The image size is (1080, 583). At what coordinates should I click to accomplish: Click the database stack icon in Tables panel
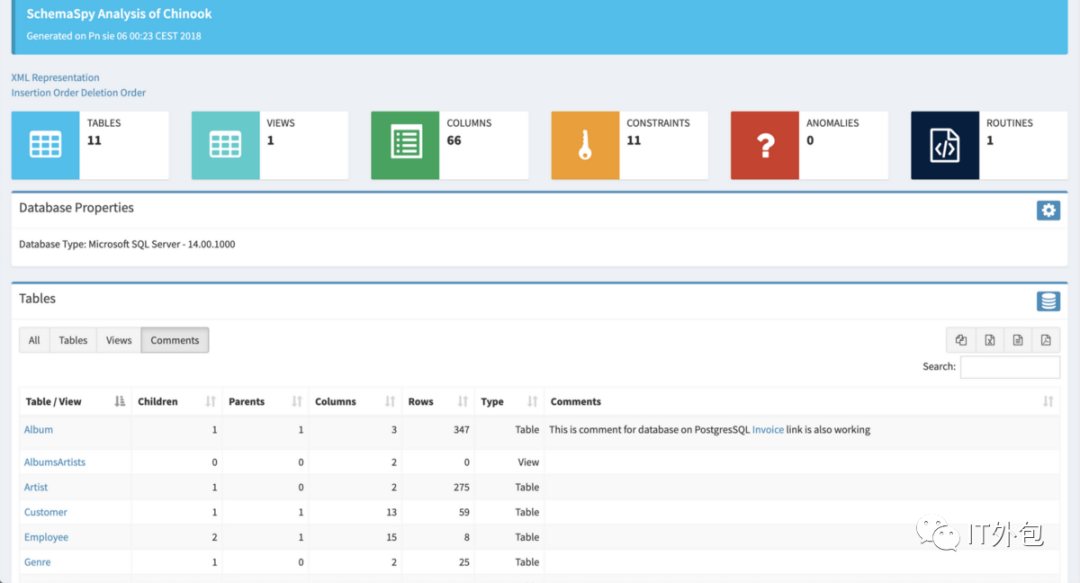coord(1048,301)
